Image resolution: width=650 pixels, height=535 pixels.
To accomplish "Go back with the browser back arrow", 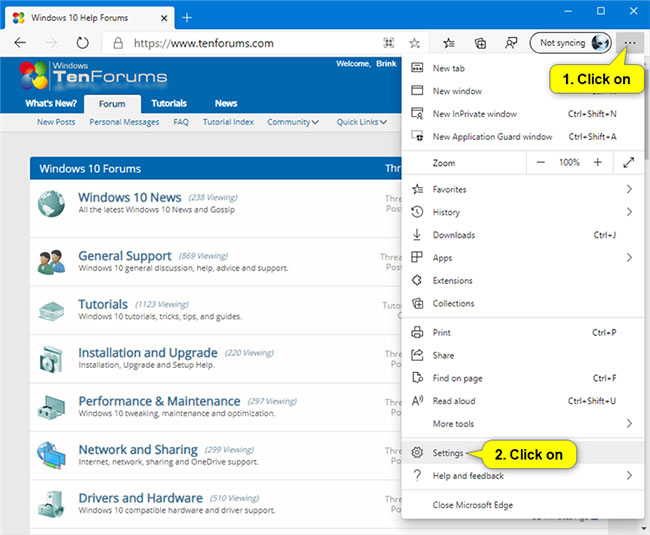I will click(x=20, y=43).
